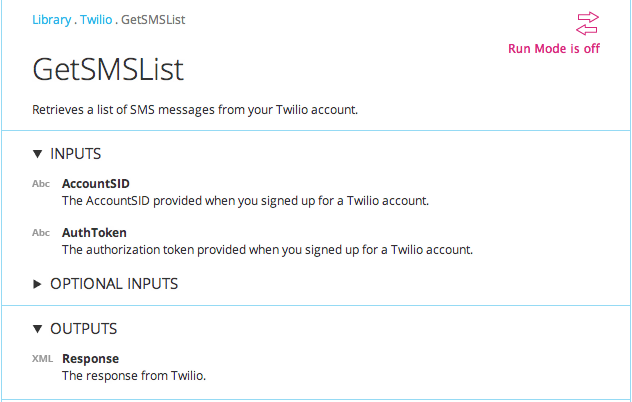Click the Run Mode arrows icon
This screenshot has height=402, width=632.
click(x=587, y=23)
